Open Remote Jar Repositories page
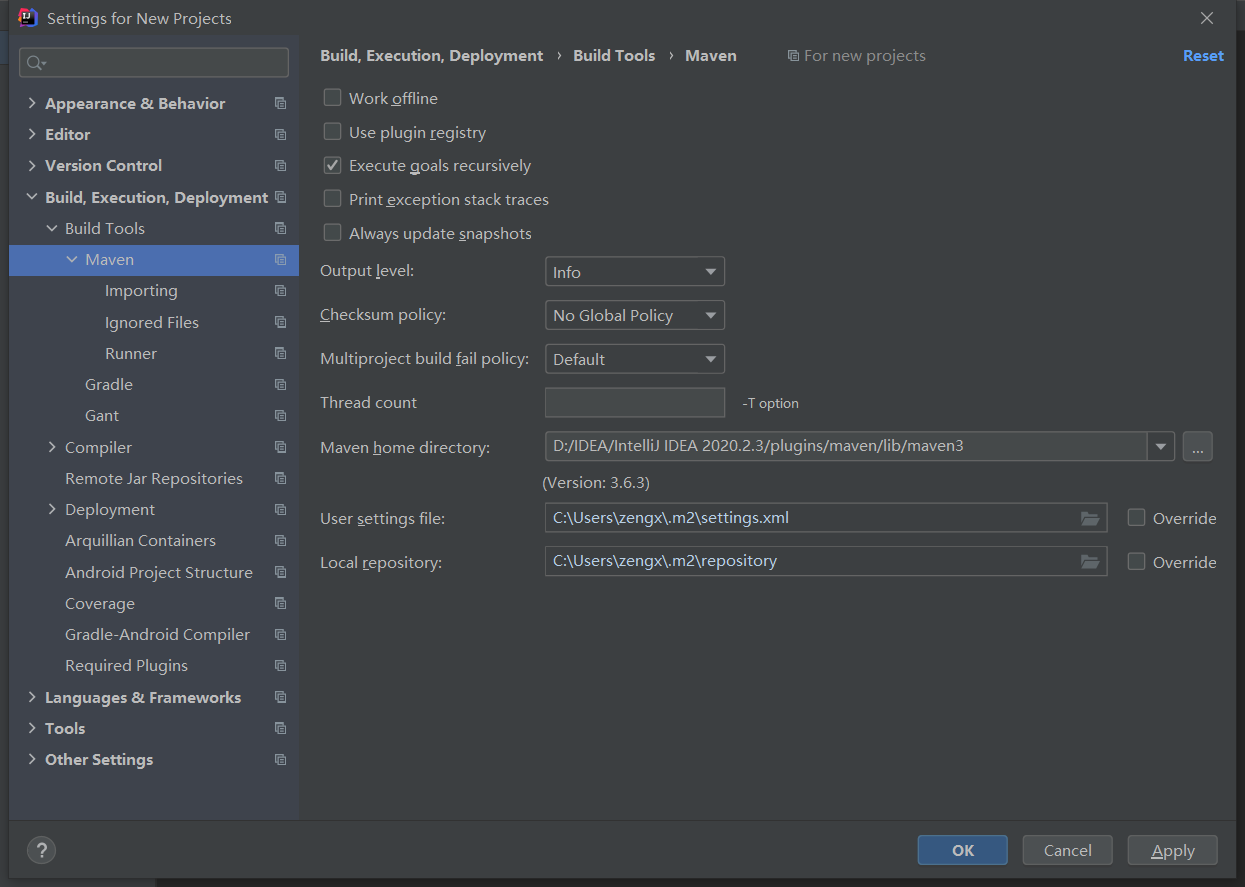 (154, 478)
